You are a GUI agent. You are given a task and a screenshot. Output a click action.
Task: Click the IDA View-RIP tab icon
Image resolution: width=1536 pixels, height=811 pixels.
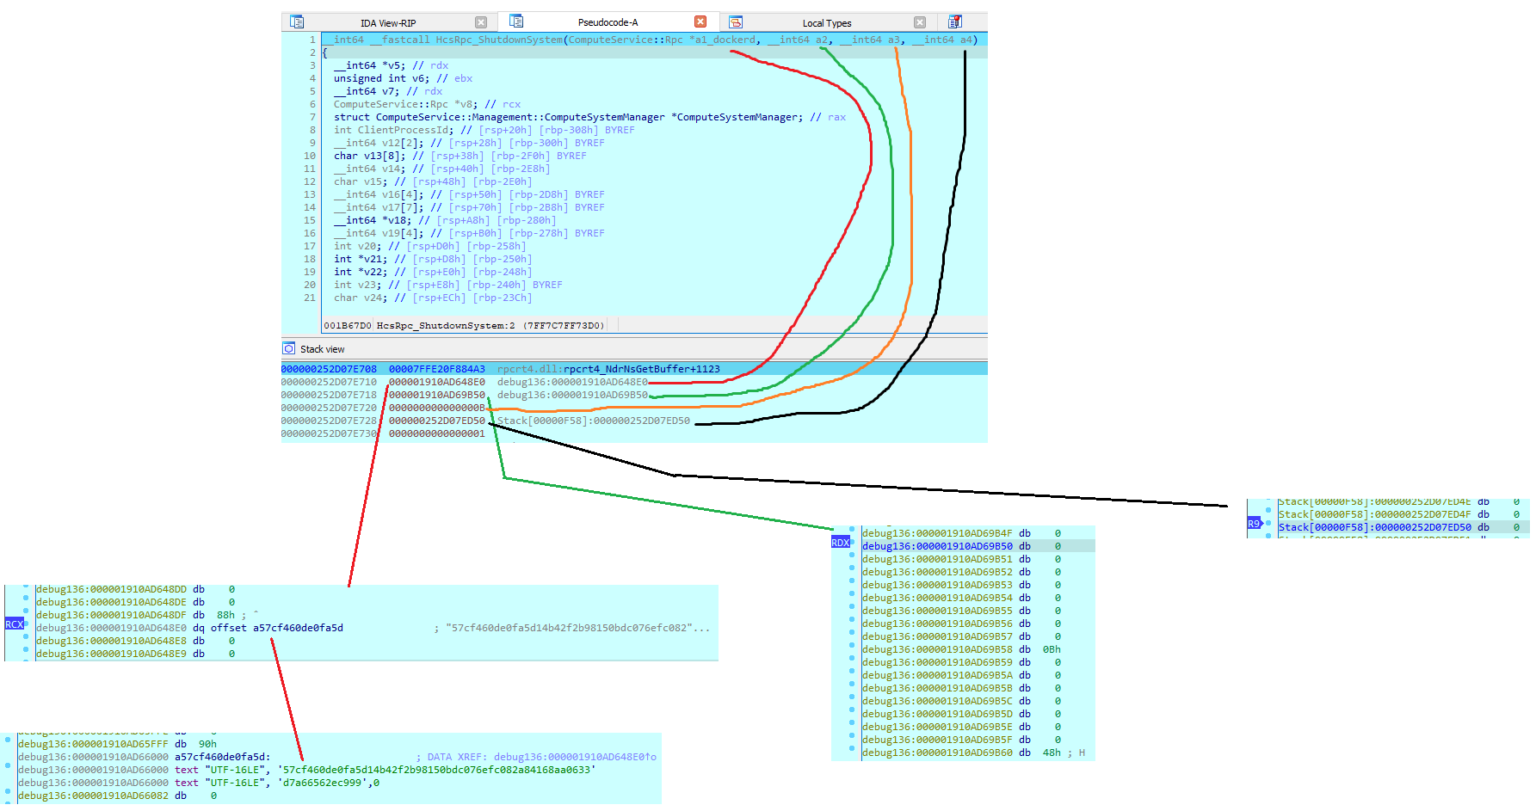294,20
